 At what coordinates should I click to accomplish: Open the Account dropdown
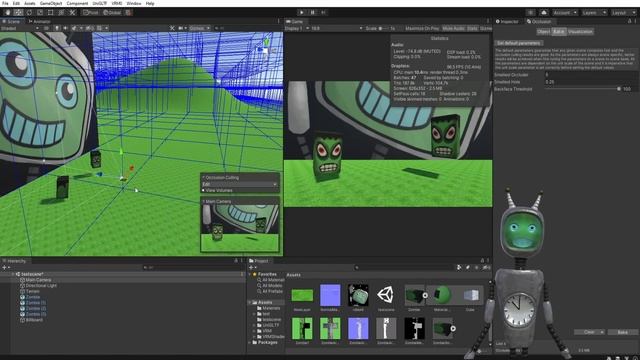coord(565,13)
